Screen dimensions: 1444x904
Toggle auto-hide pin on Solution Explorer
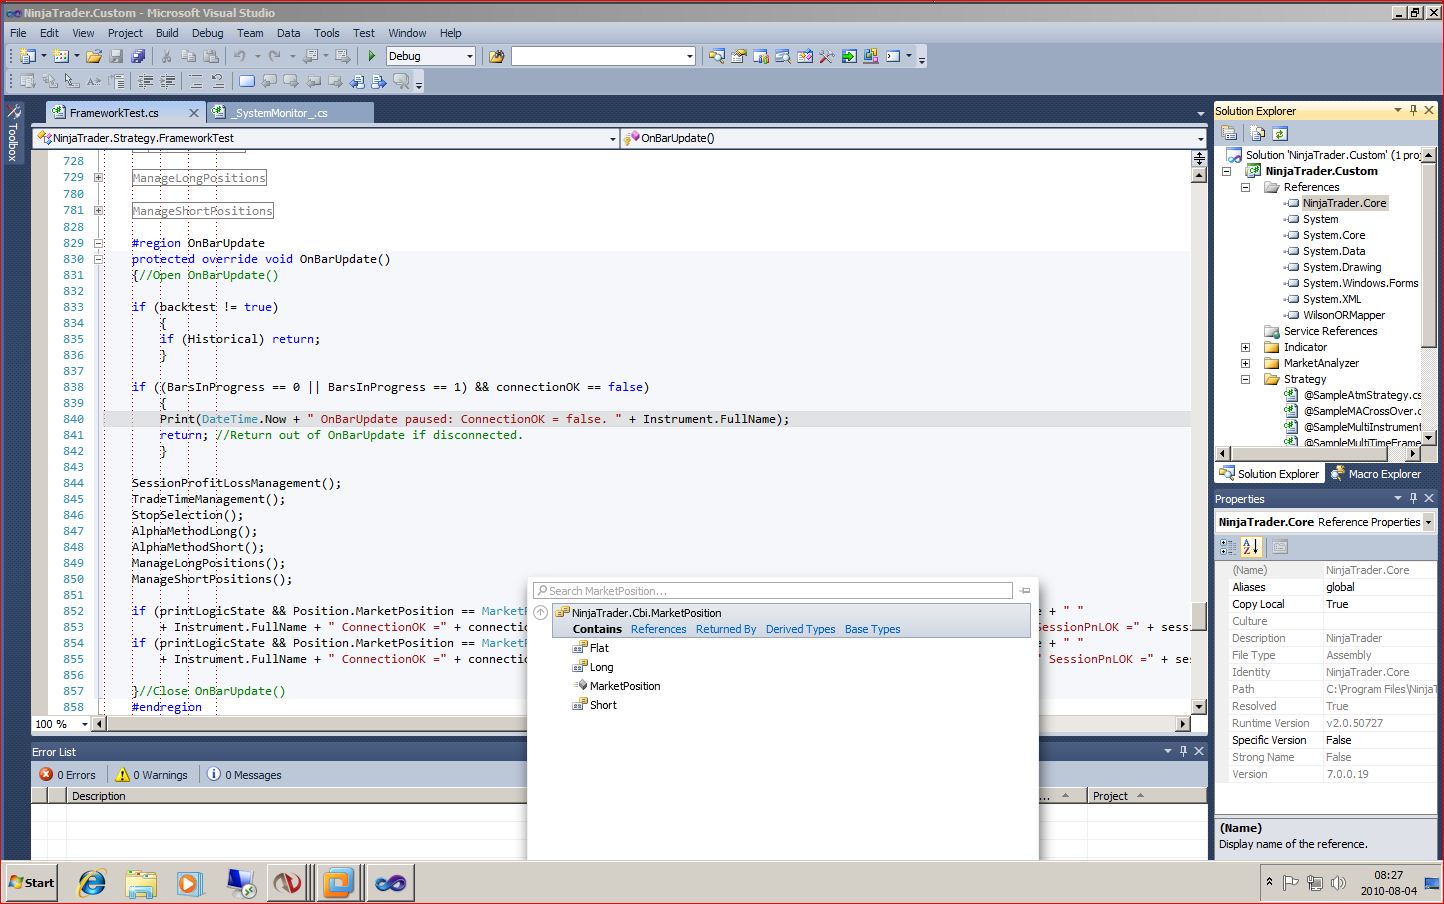click(1413, 110)
